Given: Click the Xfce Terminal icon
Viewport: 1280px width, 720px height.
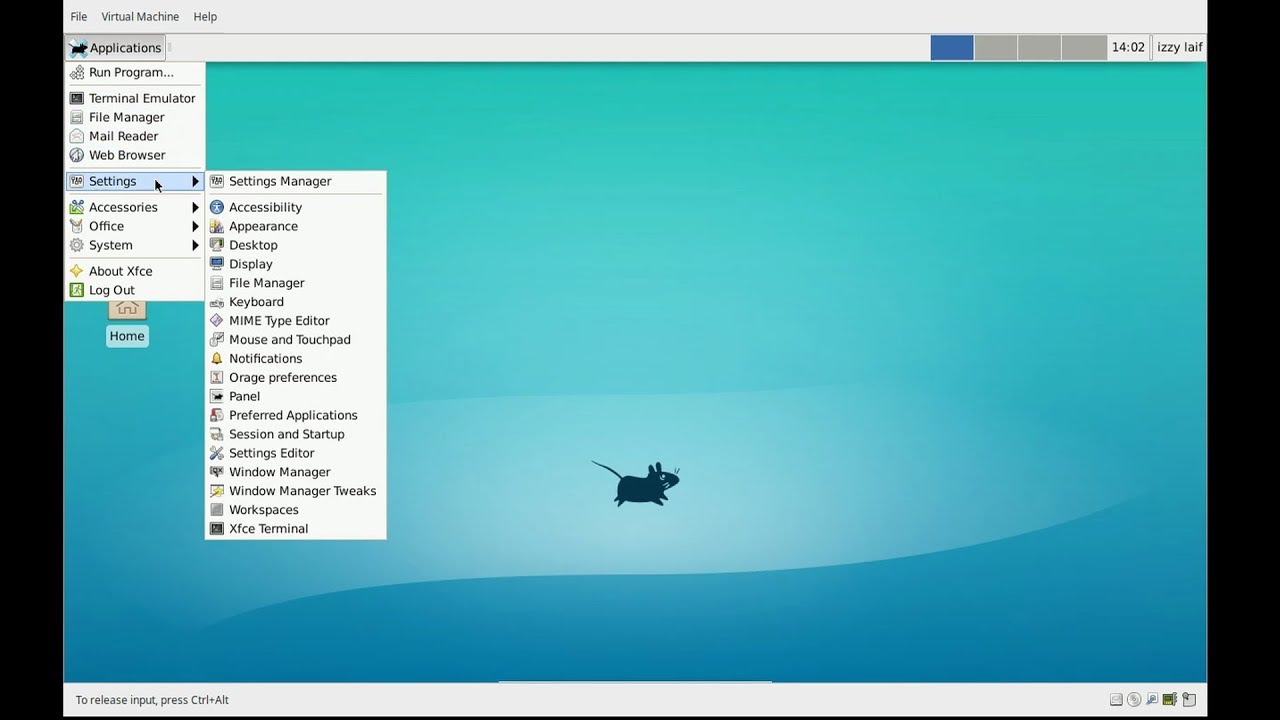Looking at the screenshot, I should tap(217, 529).
